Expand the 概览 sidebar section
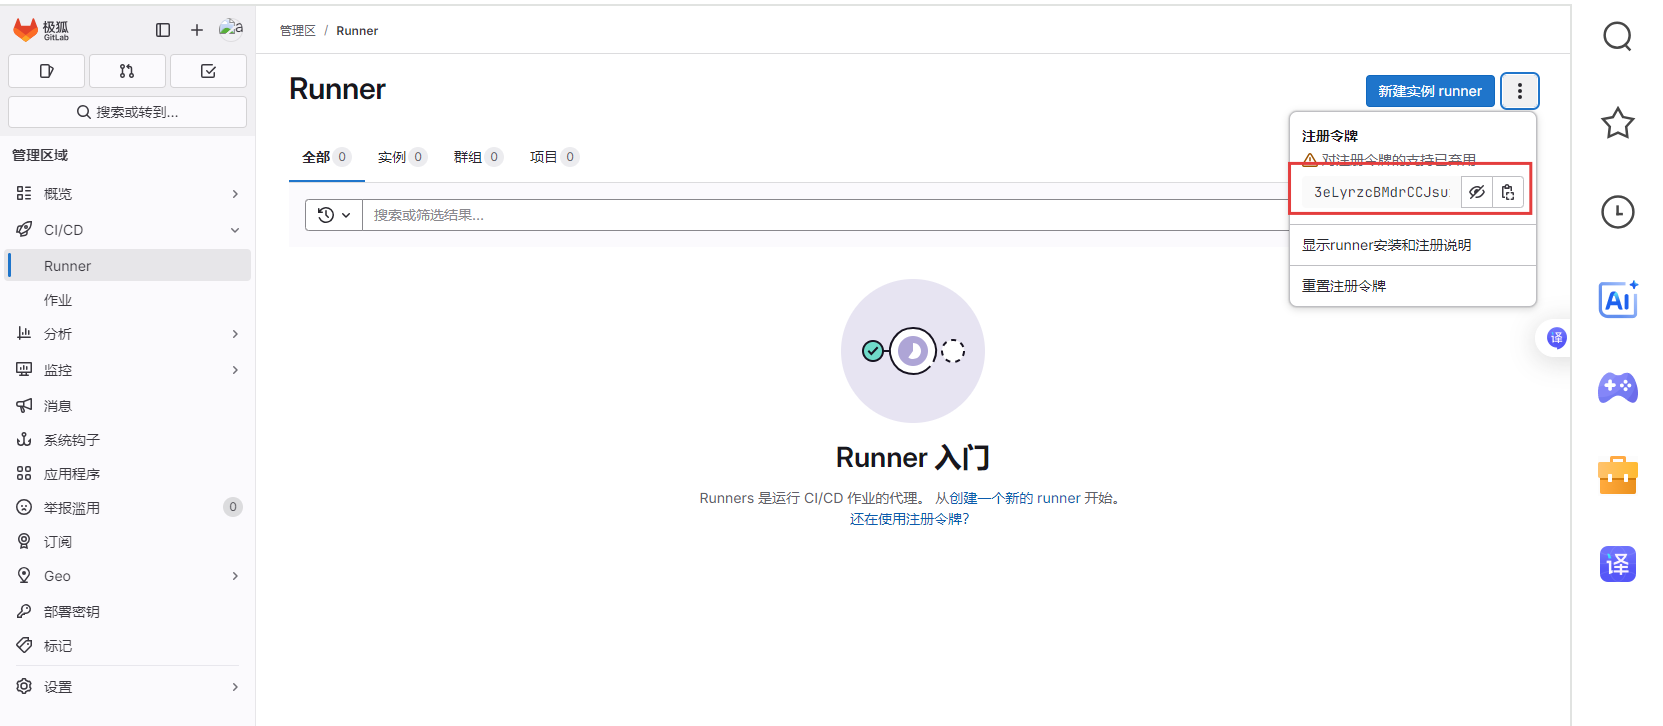Screen dimensions: 1663x726 coord(127,194)
